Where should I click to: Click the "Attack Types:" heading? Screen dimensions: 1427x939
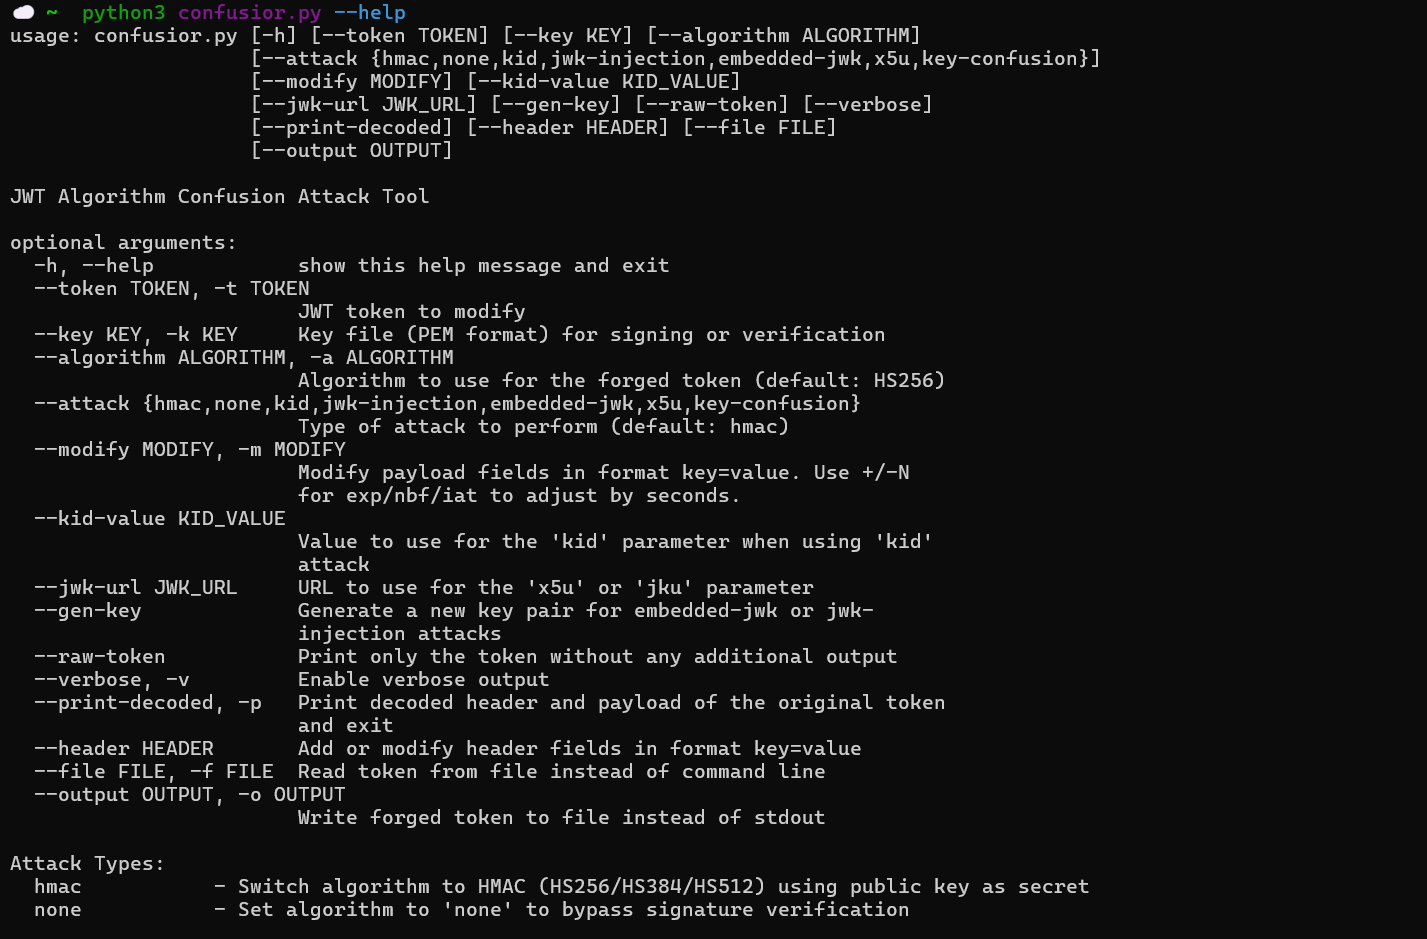click(x=87, y=863)
